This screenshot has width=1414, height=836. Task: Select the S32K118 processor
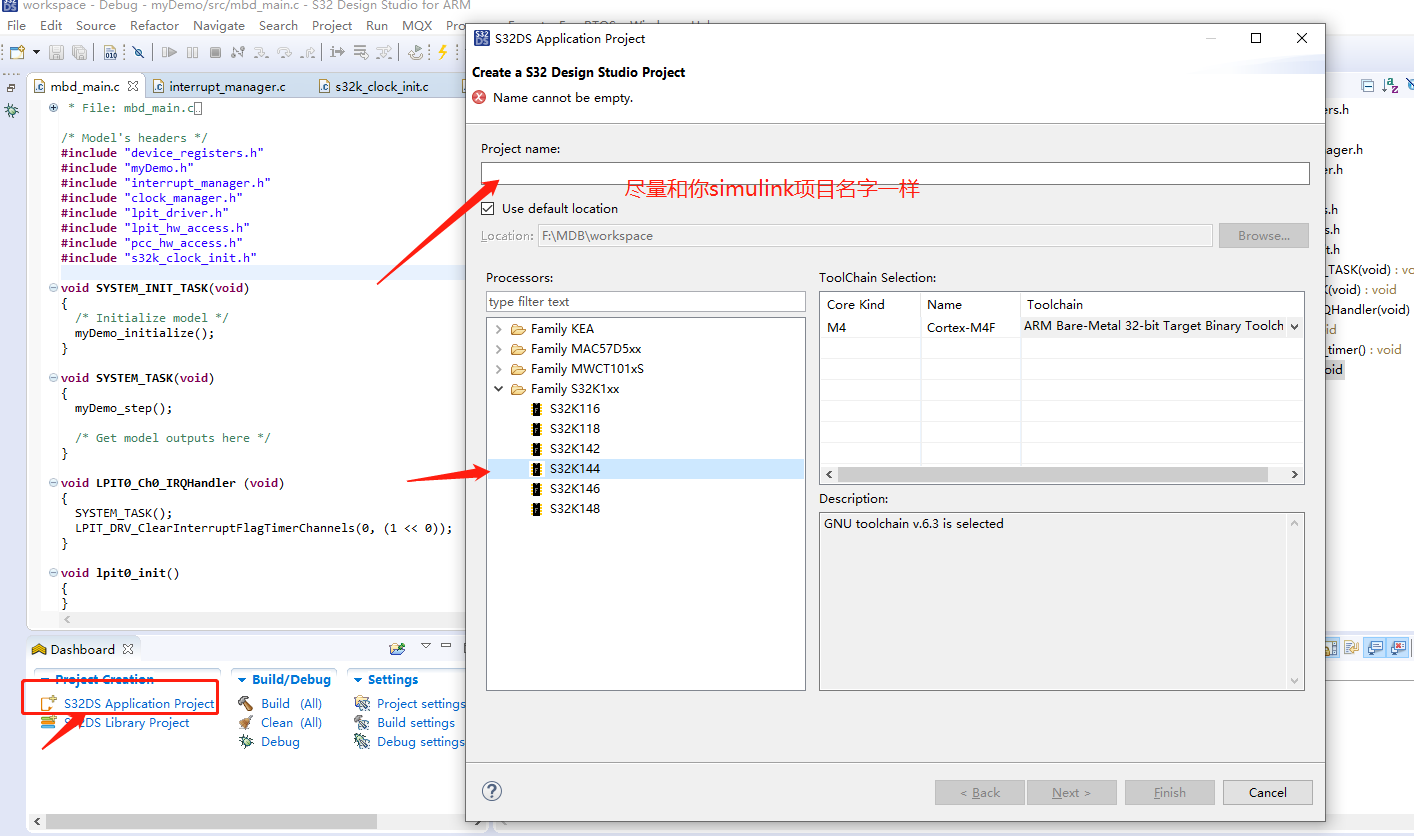click(x=574, y=429)
